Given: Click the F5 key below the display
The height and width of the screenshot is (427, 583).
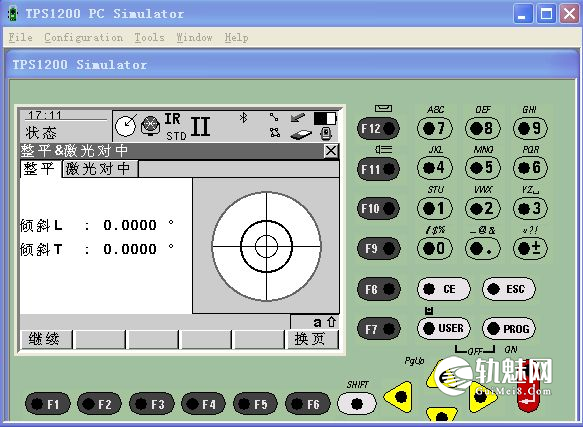Looking at the screenshot, I should click(255, 404).
